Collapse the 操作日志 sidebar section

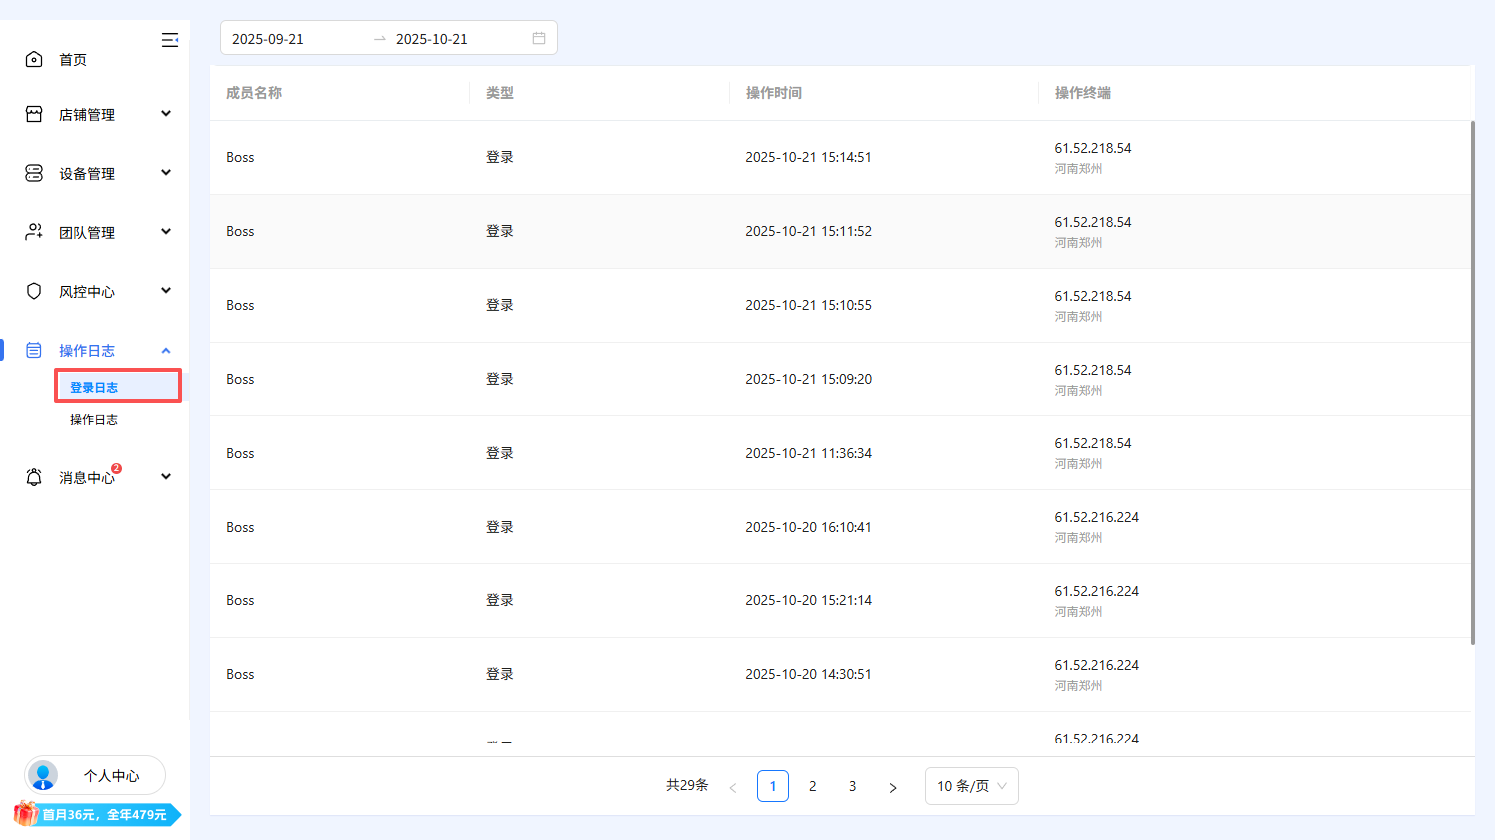pyautogui.click(x=166, y=350)
